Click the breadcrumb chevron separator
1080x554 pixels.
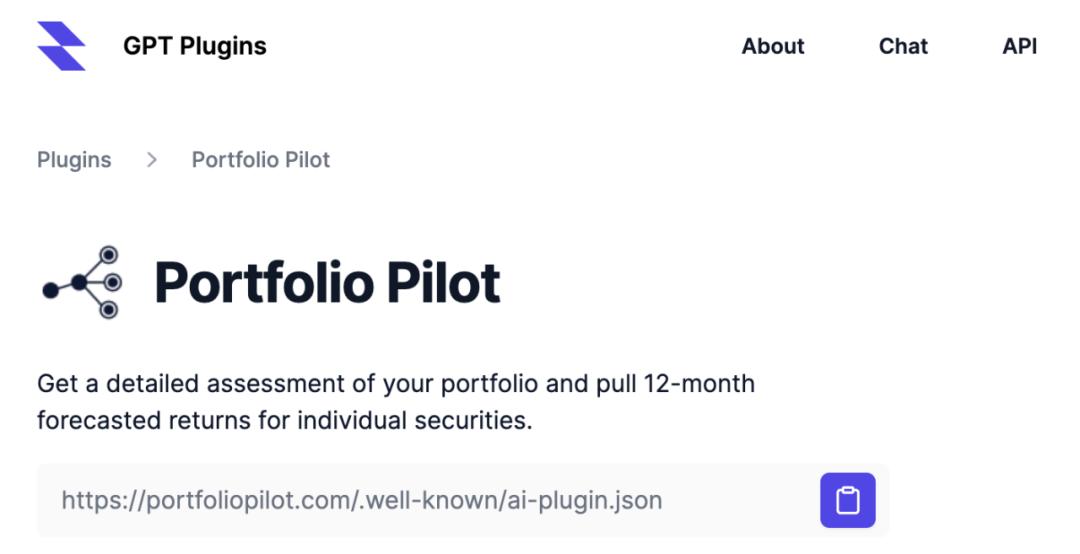pyautogui.click(x=152, y=160)
